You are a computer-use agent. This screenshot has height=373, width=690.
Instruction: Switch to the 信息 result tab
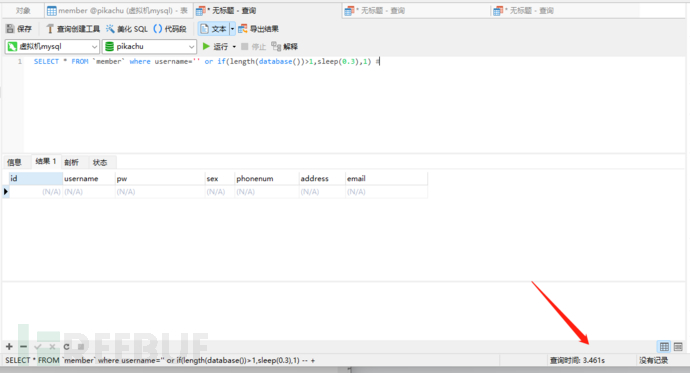click(14, 162)
